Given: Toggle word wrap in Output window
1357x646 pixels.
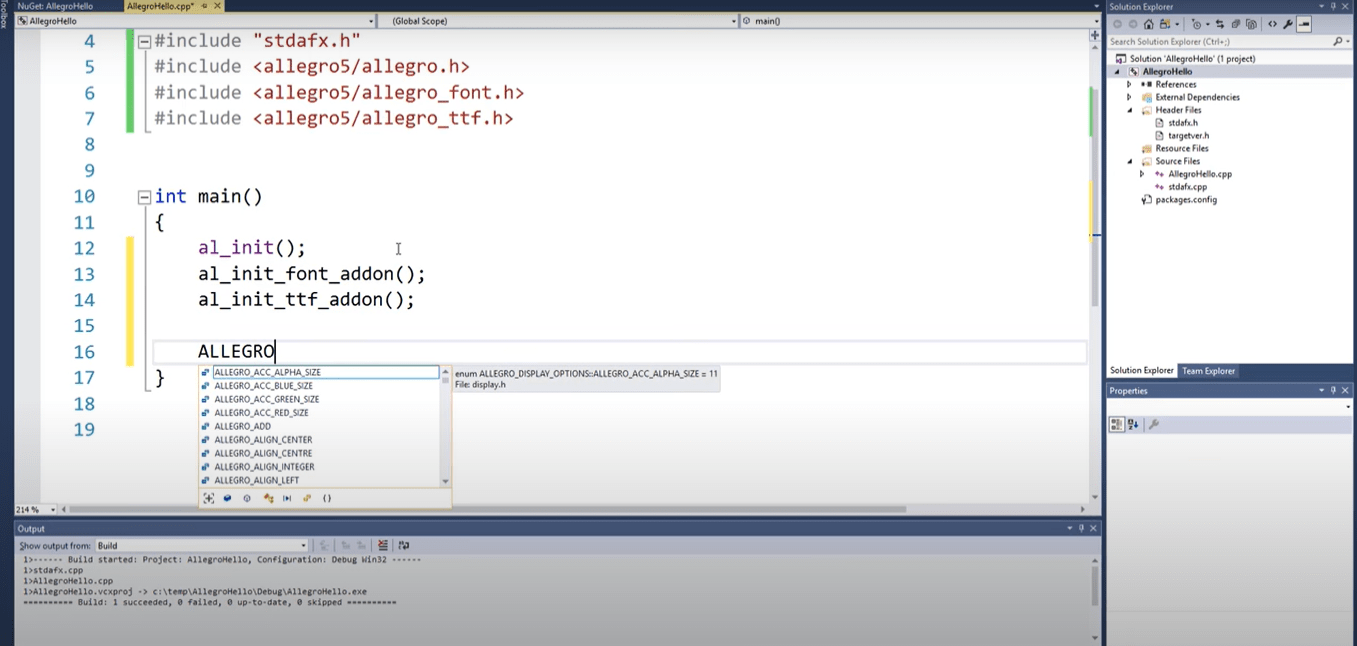Looking at the screenshot, I should point(403,545).
